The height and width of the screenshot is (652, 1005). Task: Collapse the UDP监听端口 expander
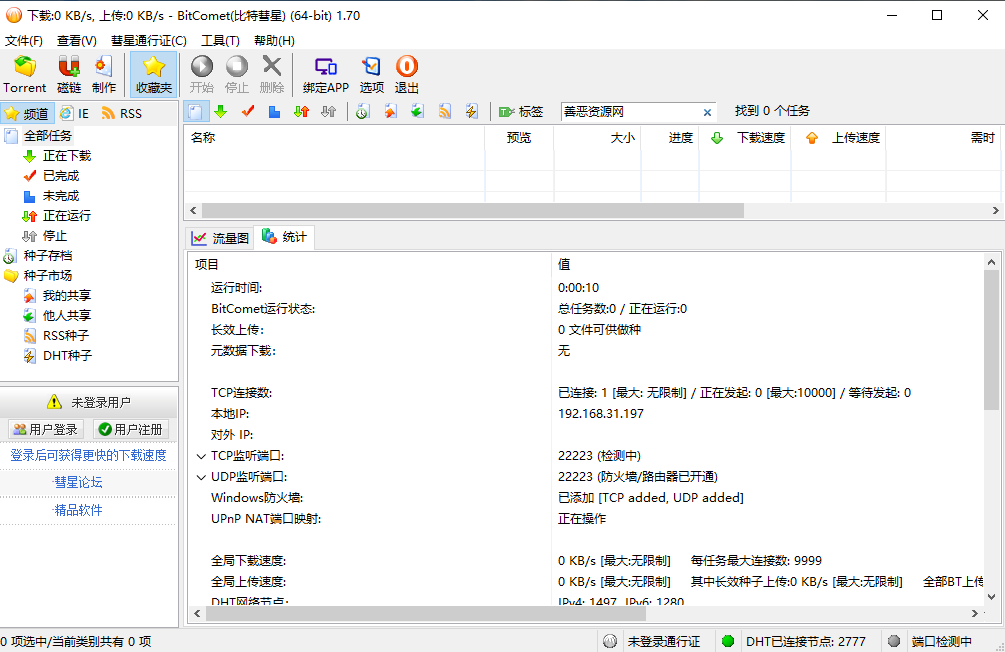[200, 477]
